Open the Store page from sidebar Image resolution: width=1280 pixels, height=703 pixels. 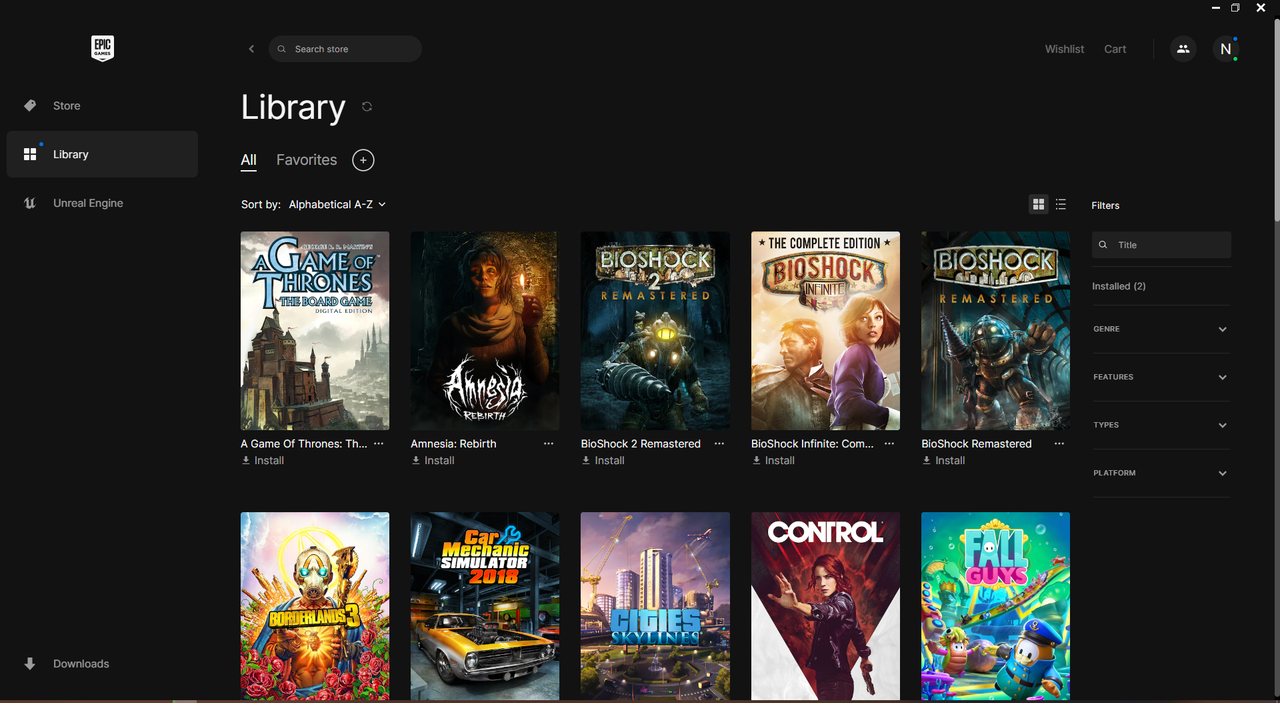tap(102, 105)
